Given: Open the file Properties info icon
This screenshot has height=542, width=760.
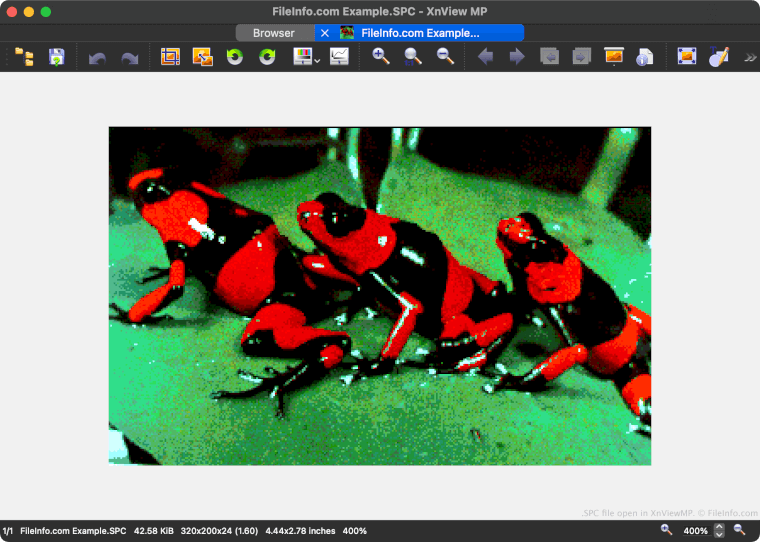Looking at the screenshot, I should (x=645, y=57).
